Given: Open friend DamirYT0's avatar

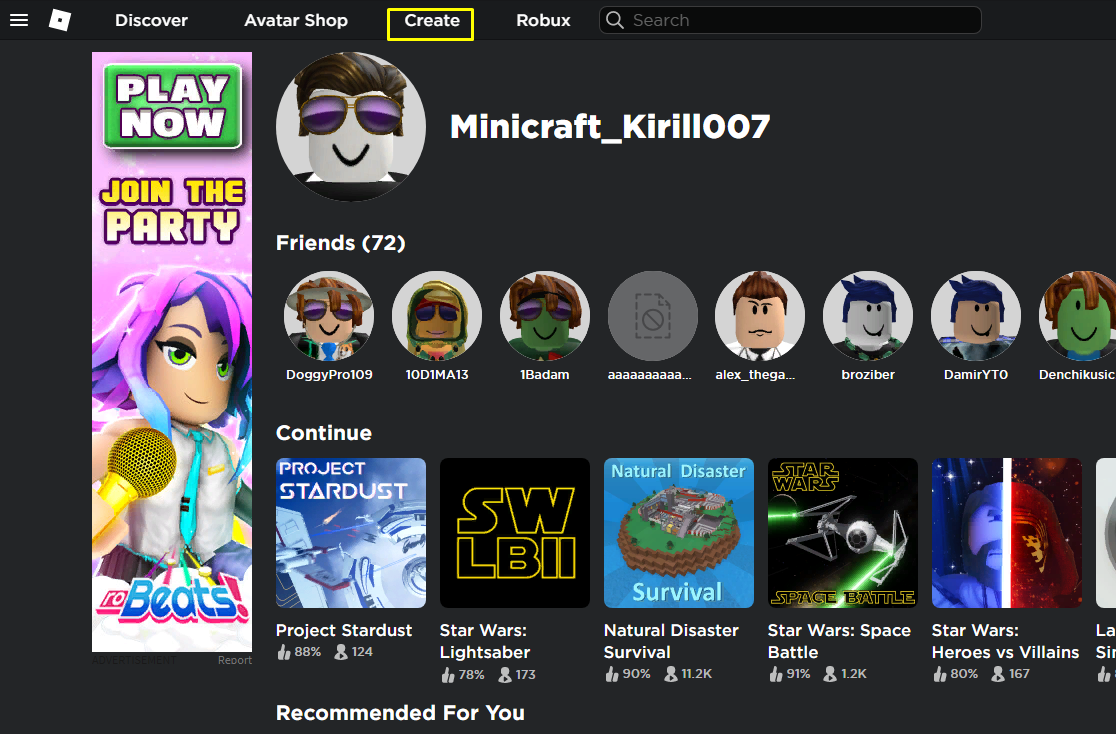Looking at the screenshot, I should [976, 315].
